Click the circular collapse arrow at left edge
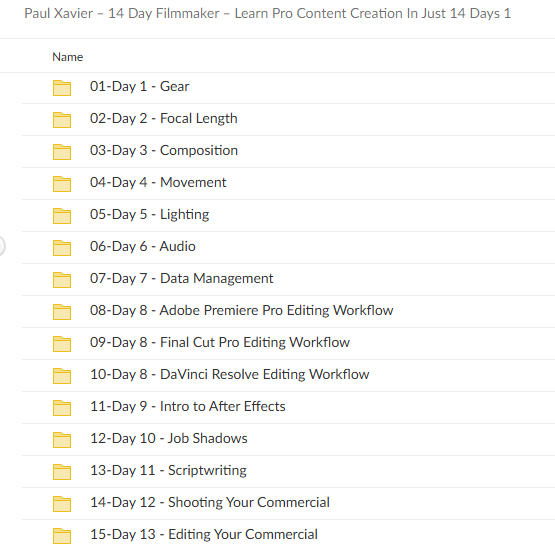 click(x=1, y=246)
